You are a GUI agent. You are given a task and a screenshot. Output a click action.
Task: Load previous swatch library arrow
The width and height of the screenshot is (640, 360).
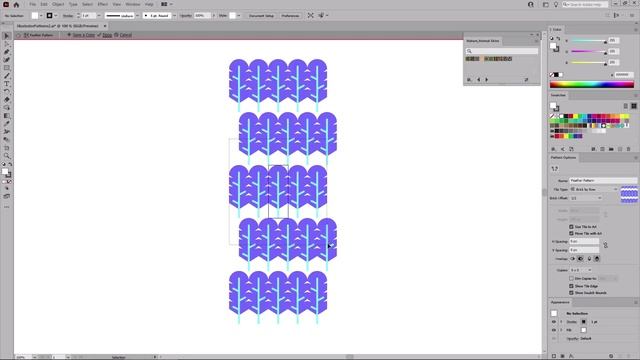[478, 80]
